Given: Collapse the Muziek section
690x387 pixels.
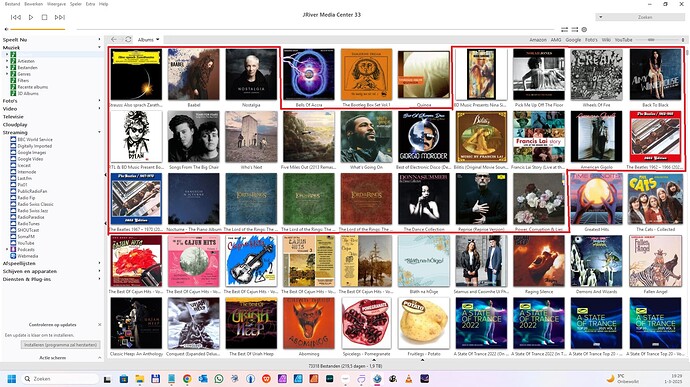Looking at the screenshot, I should pos(99,48).
